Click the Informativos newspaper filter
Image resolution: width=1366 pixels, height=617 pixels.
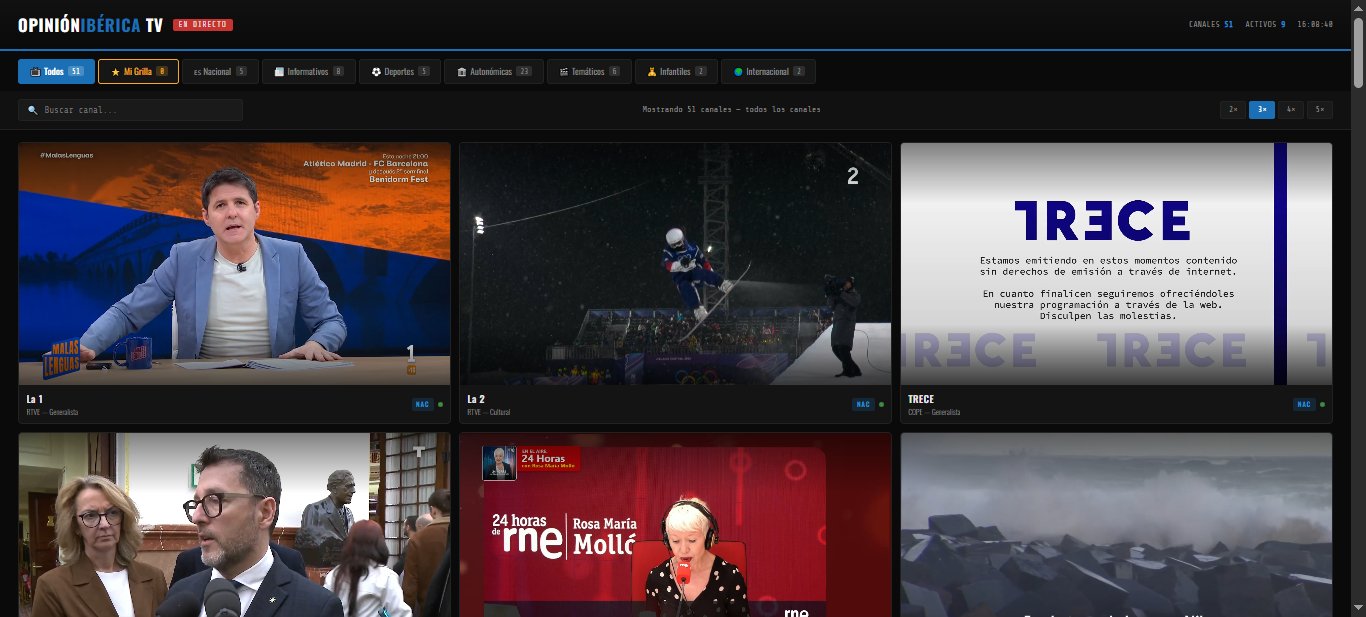coord(308,72)
